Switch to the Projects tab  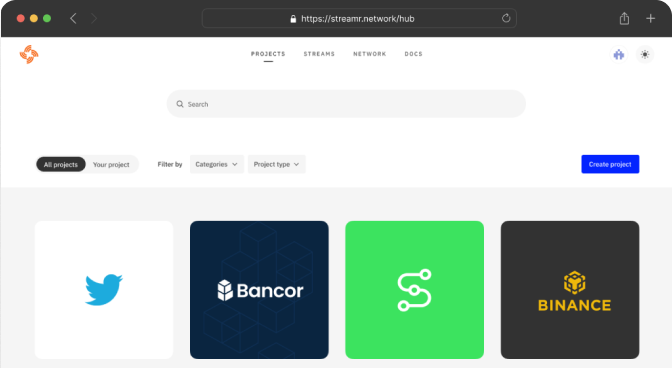tap(268, 54)
